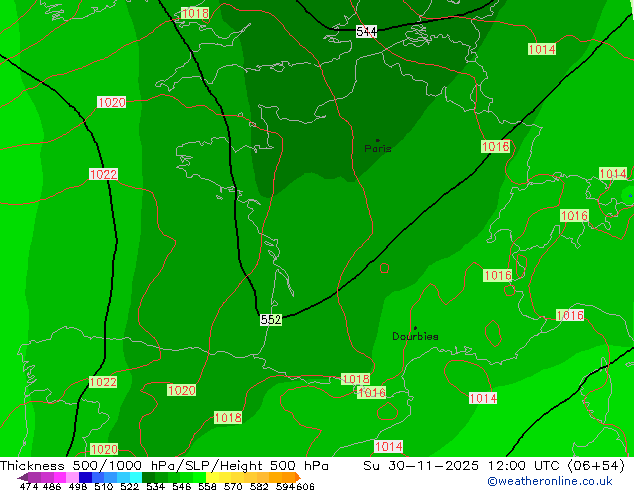634x490 pixels.
Task: Click the legend value 570
Action: [x=233, y=486]
